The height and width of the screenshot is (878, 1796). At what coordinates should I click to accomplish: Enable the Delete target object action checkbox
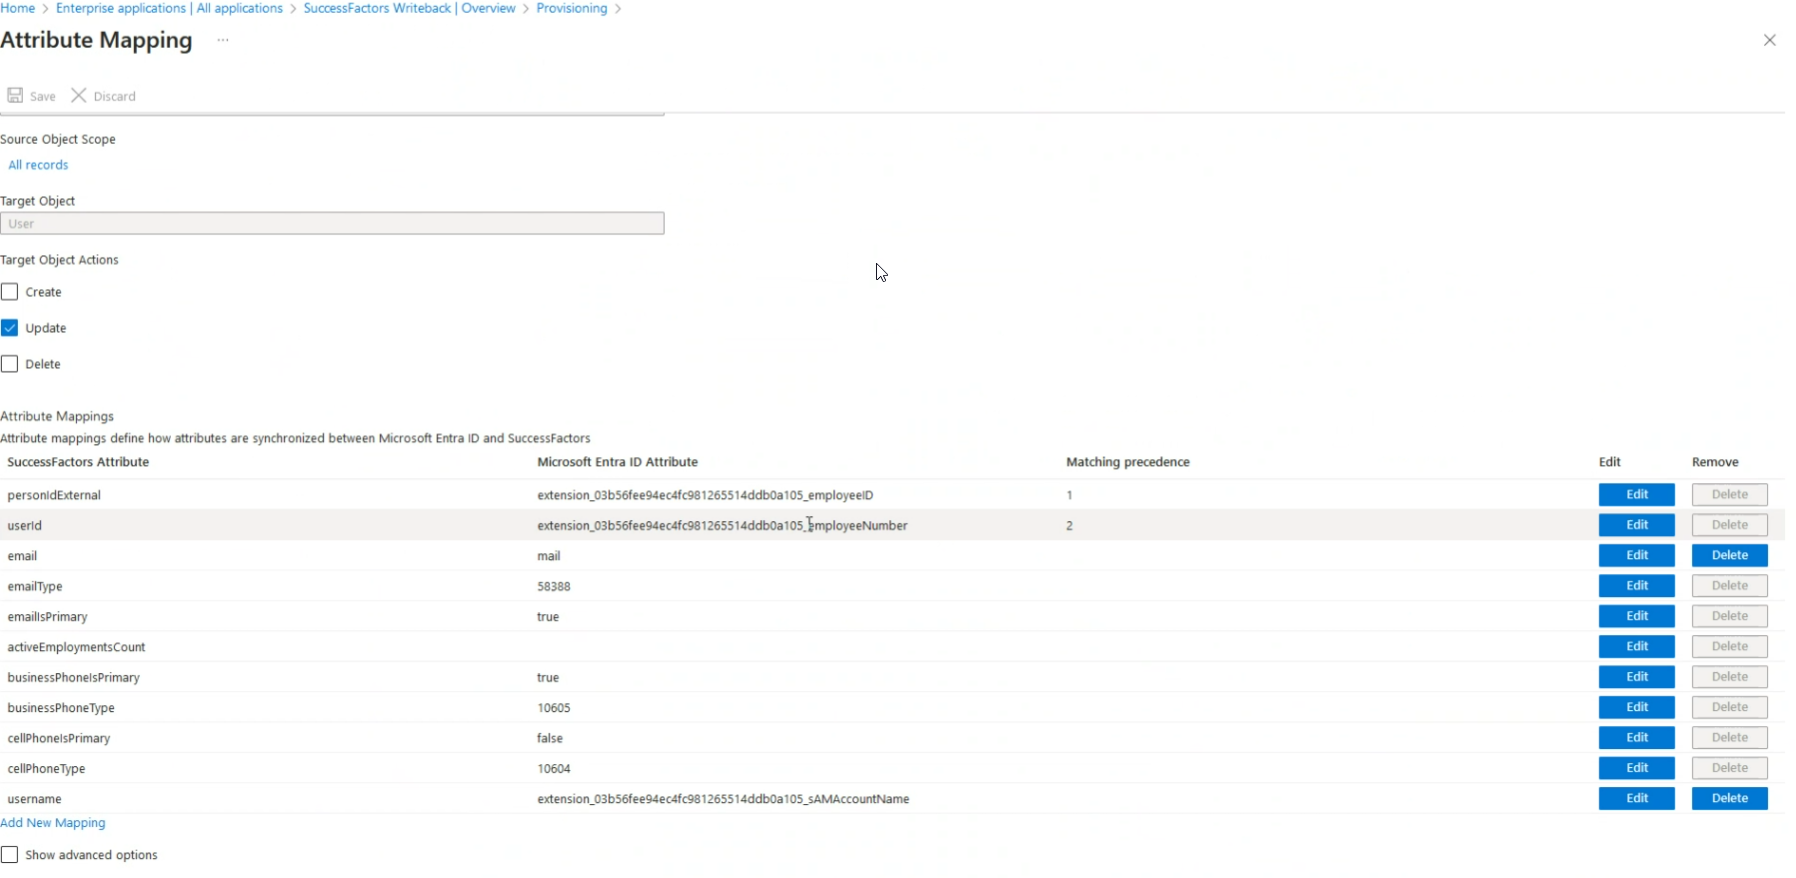10,364
